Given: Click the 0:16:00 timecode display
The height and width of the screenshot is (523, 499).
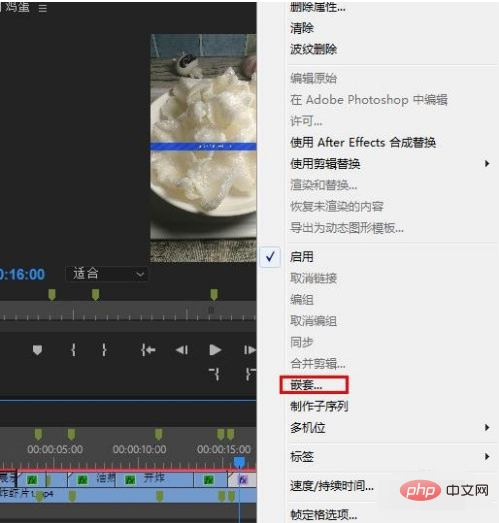Looking at the screenshot, I should pos(22,275).
